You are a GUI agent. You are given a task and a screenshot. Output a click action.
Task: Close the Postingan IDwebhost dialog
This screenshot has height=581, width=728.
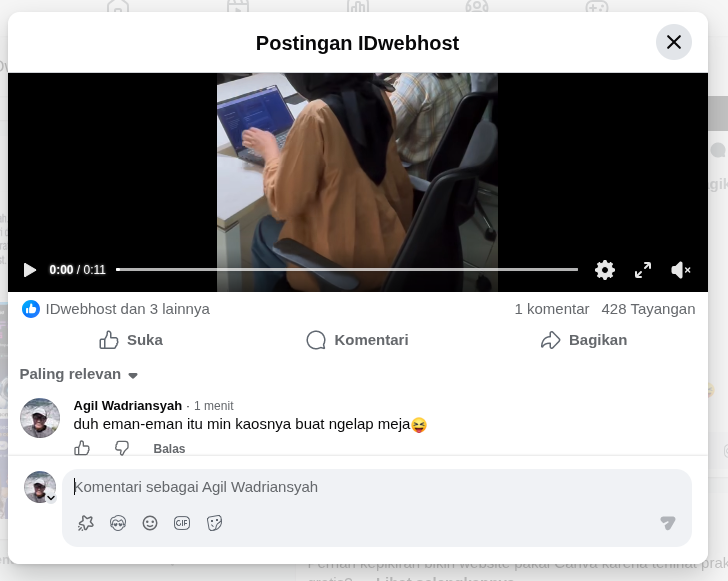tap(674, 42)
